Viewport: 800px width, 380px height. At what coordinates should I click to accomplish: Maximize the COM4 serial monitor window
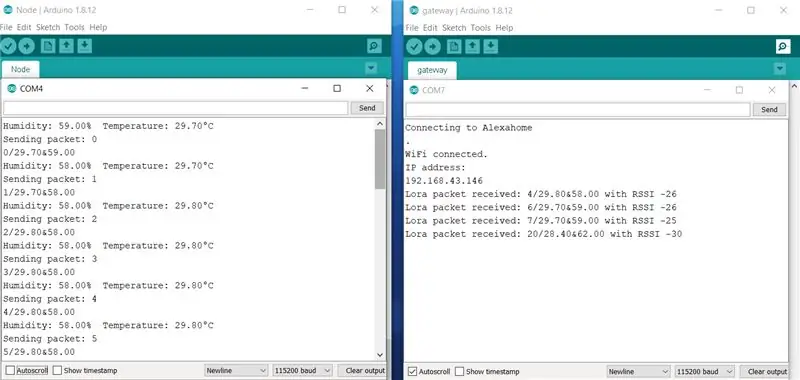click(337, 88)
